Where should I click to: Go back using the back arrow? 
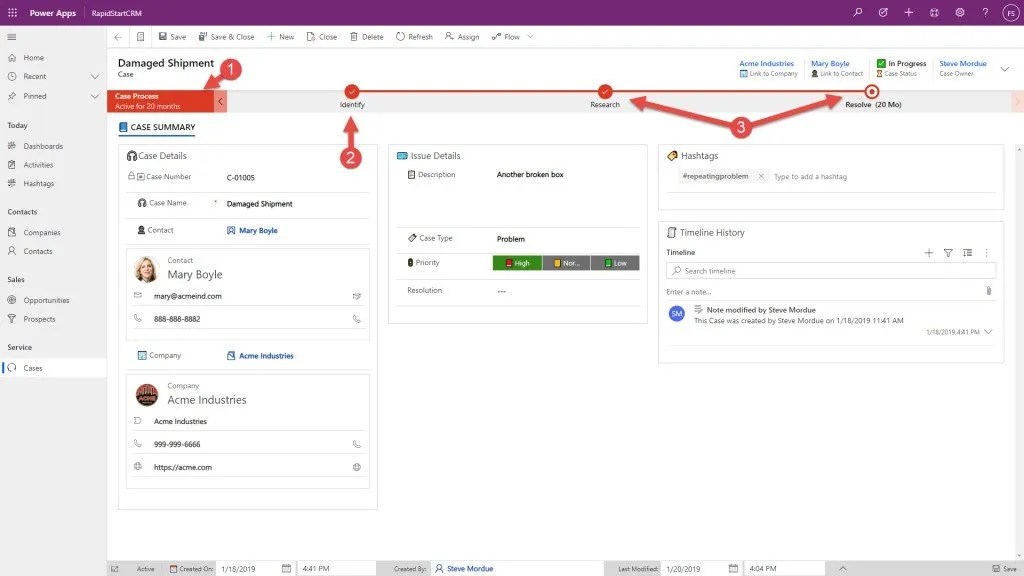[118, 37]
